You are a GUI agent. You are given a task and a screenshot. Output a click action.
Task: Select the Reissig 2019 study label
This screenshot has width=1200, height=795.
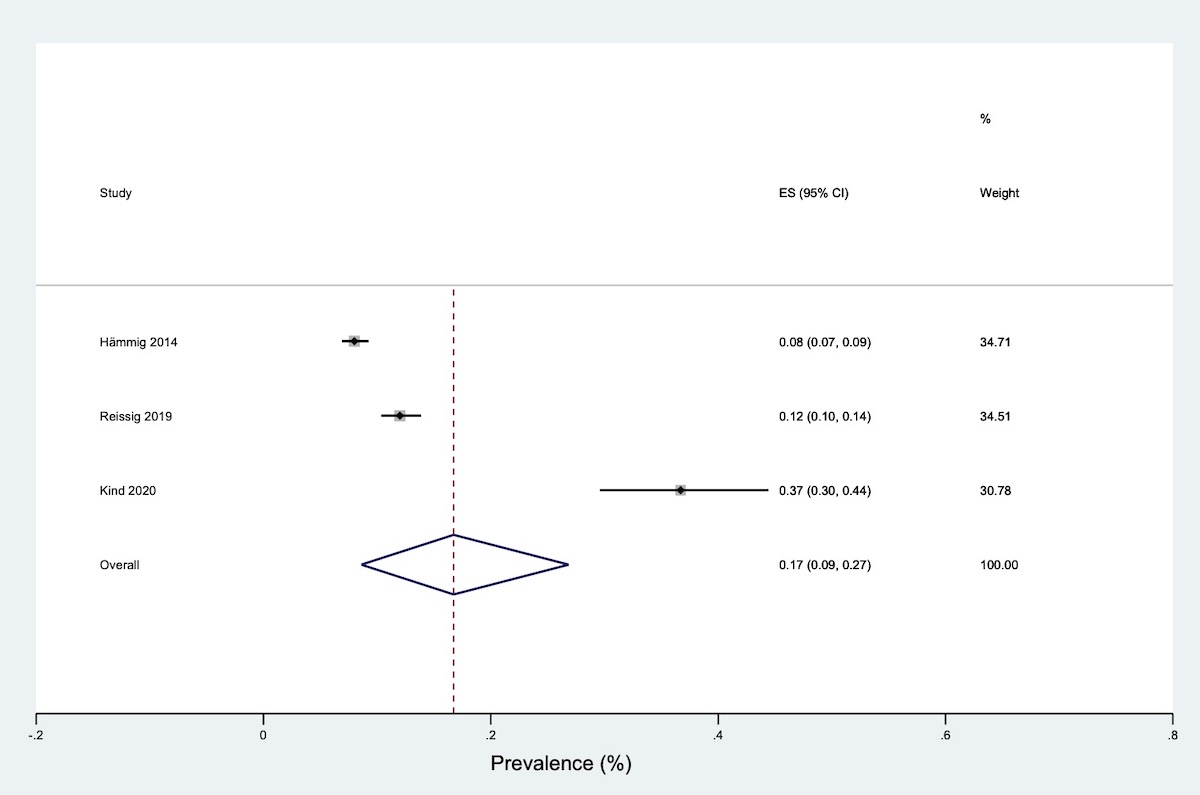(x=136, y=416)
